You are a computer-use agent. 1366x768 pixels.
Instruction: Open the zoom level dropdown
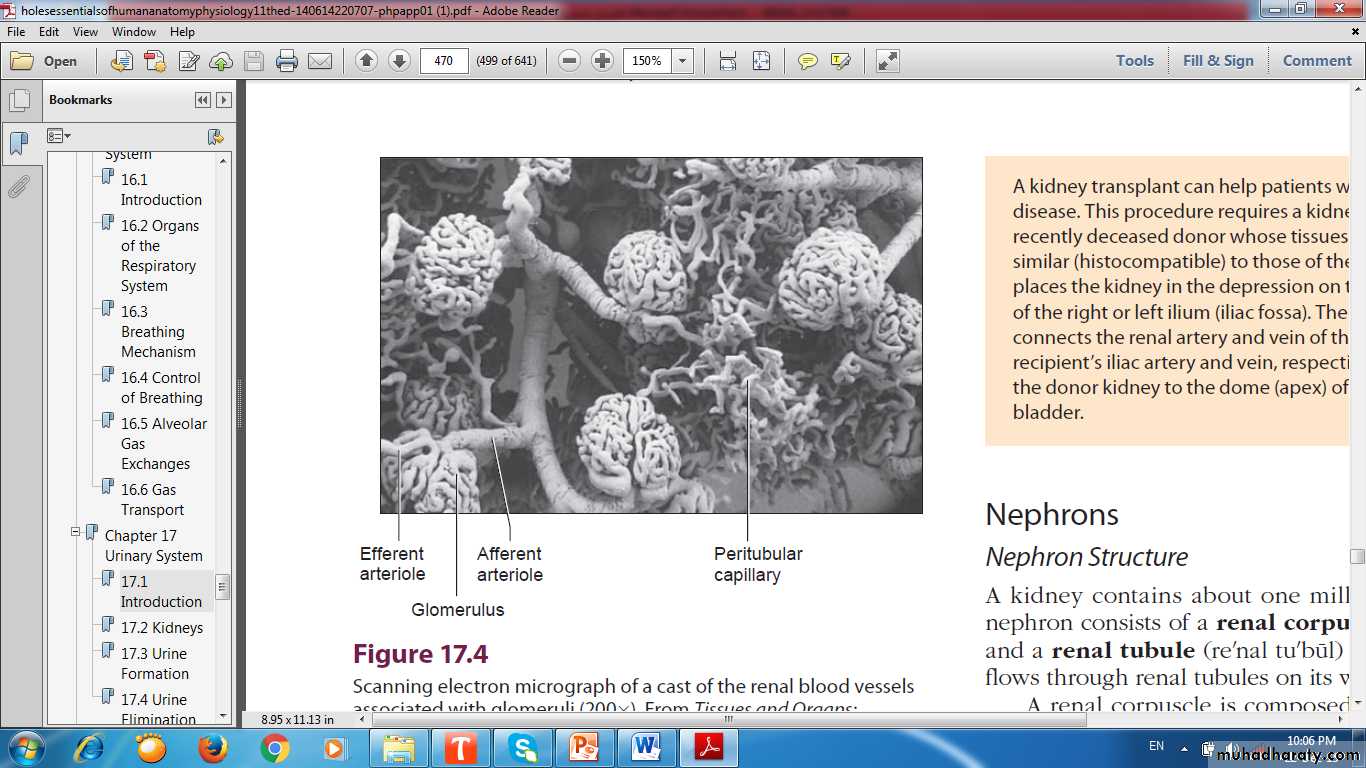pos(683,61)
